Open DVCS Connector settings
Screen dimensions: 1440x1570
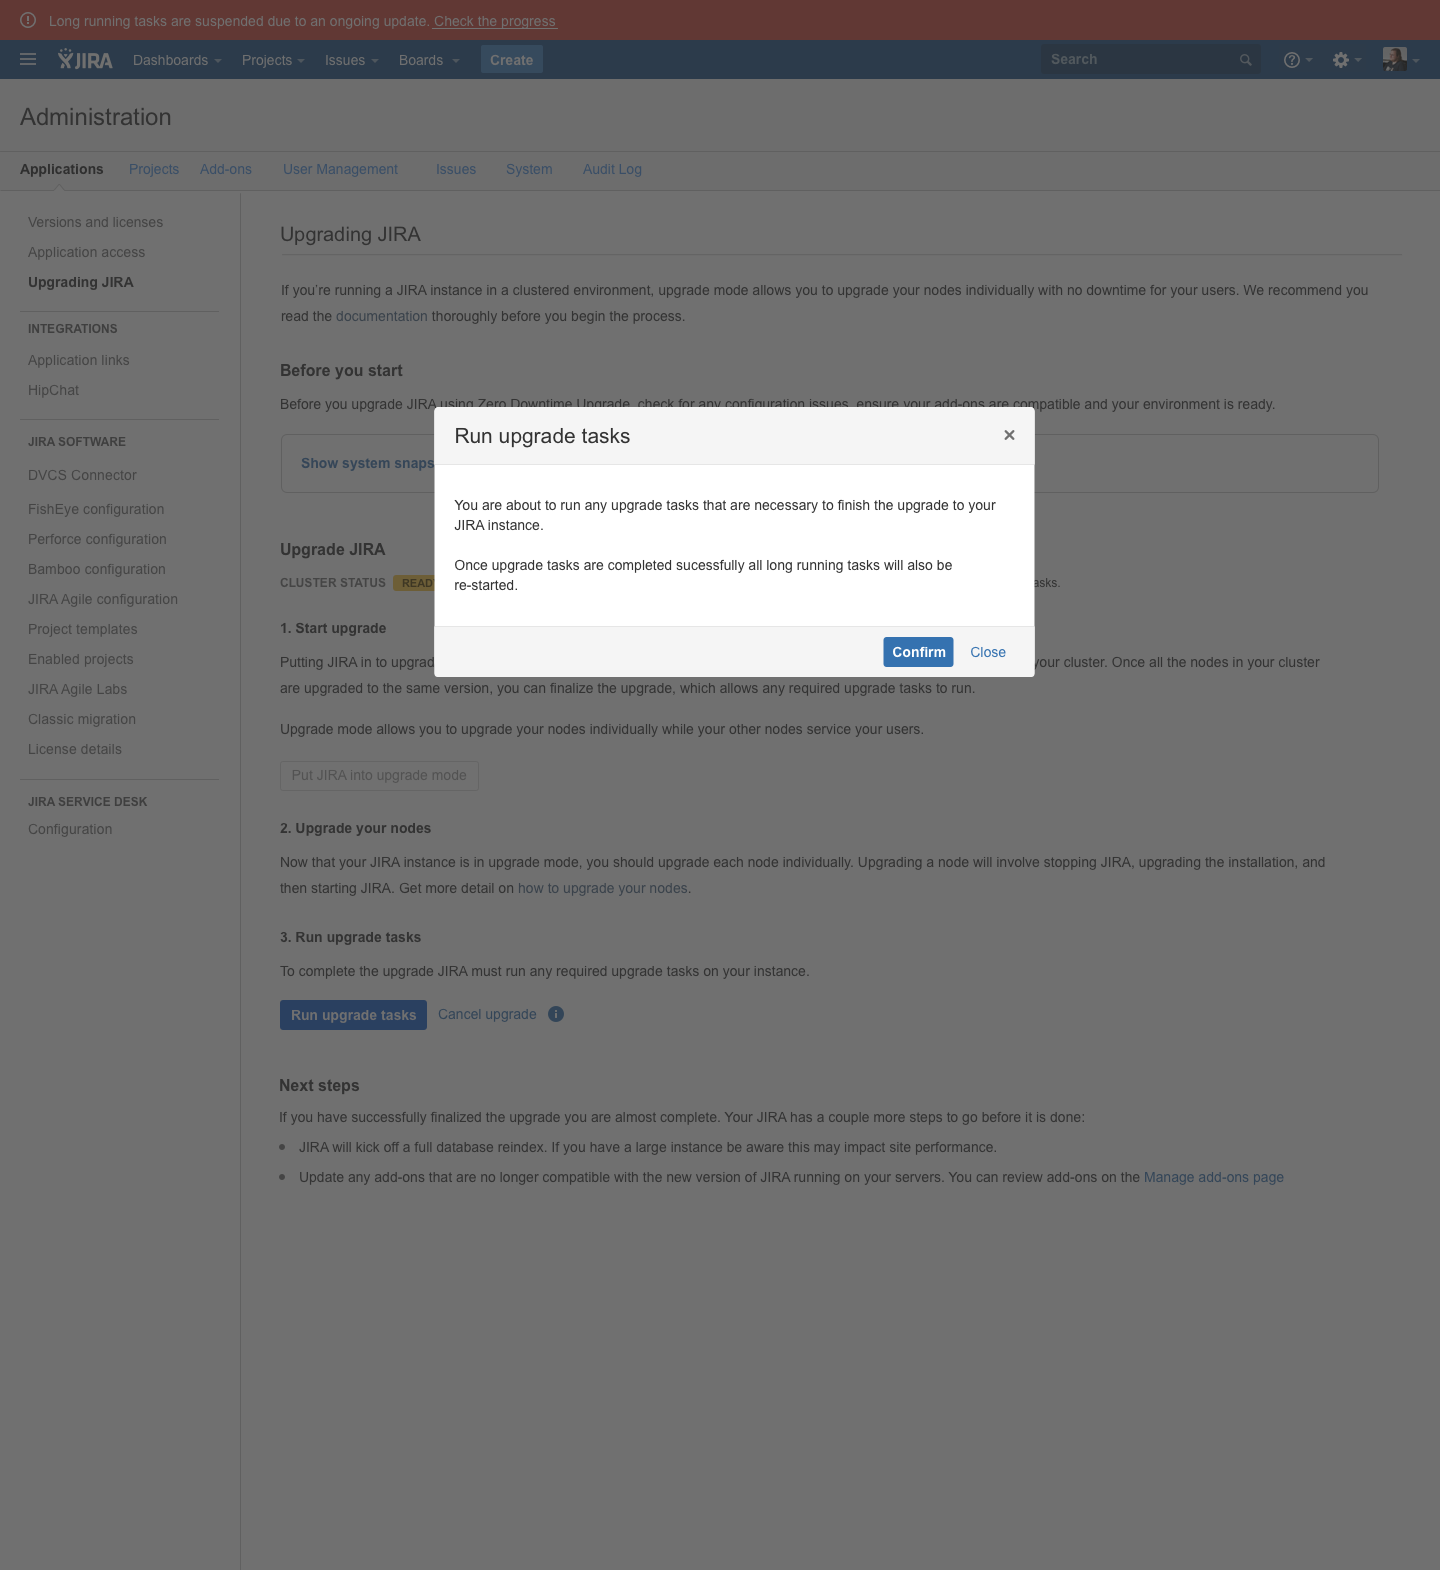[x=83, y=475]
